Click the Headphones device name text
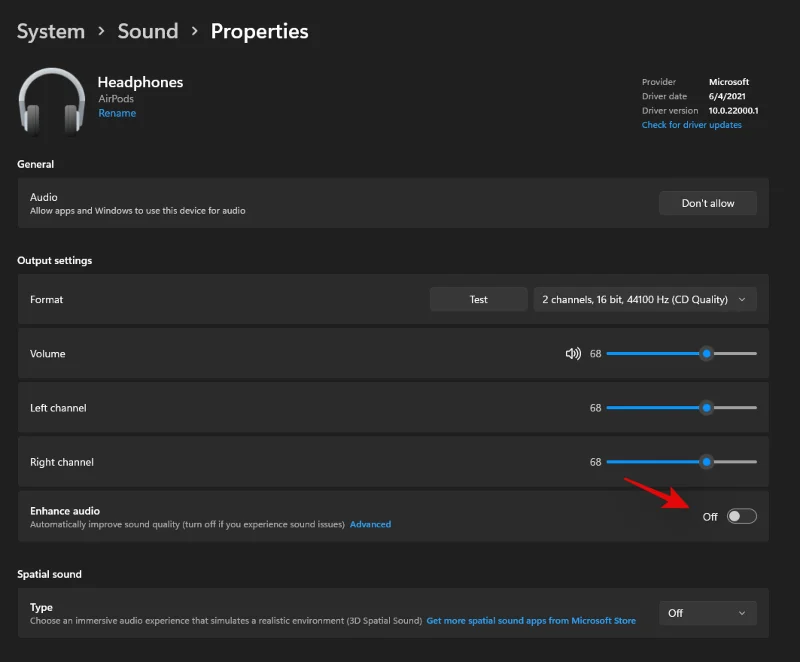The image size is (800, 662). pyautogui.click(x=140, y=82)
